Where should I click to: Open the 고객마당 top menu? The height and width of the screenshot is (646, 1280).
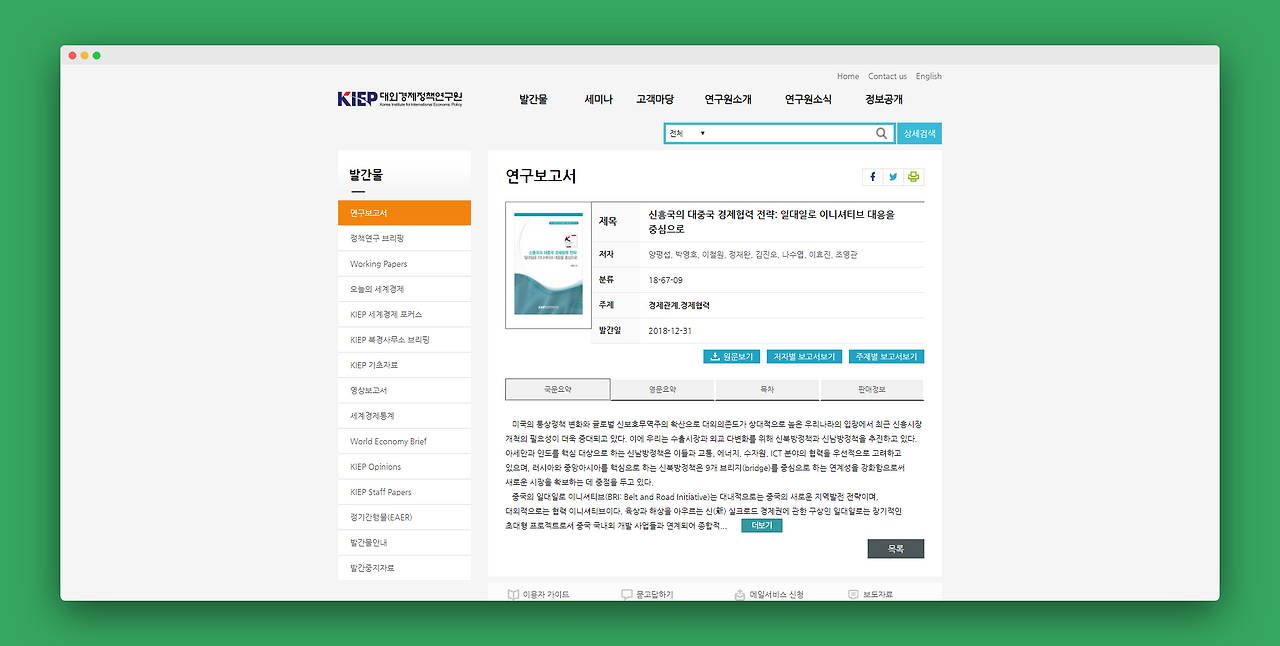coord(655,99)
